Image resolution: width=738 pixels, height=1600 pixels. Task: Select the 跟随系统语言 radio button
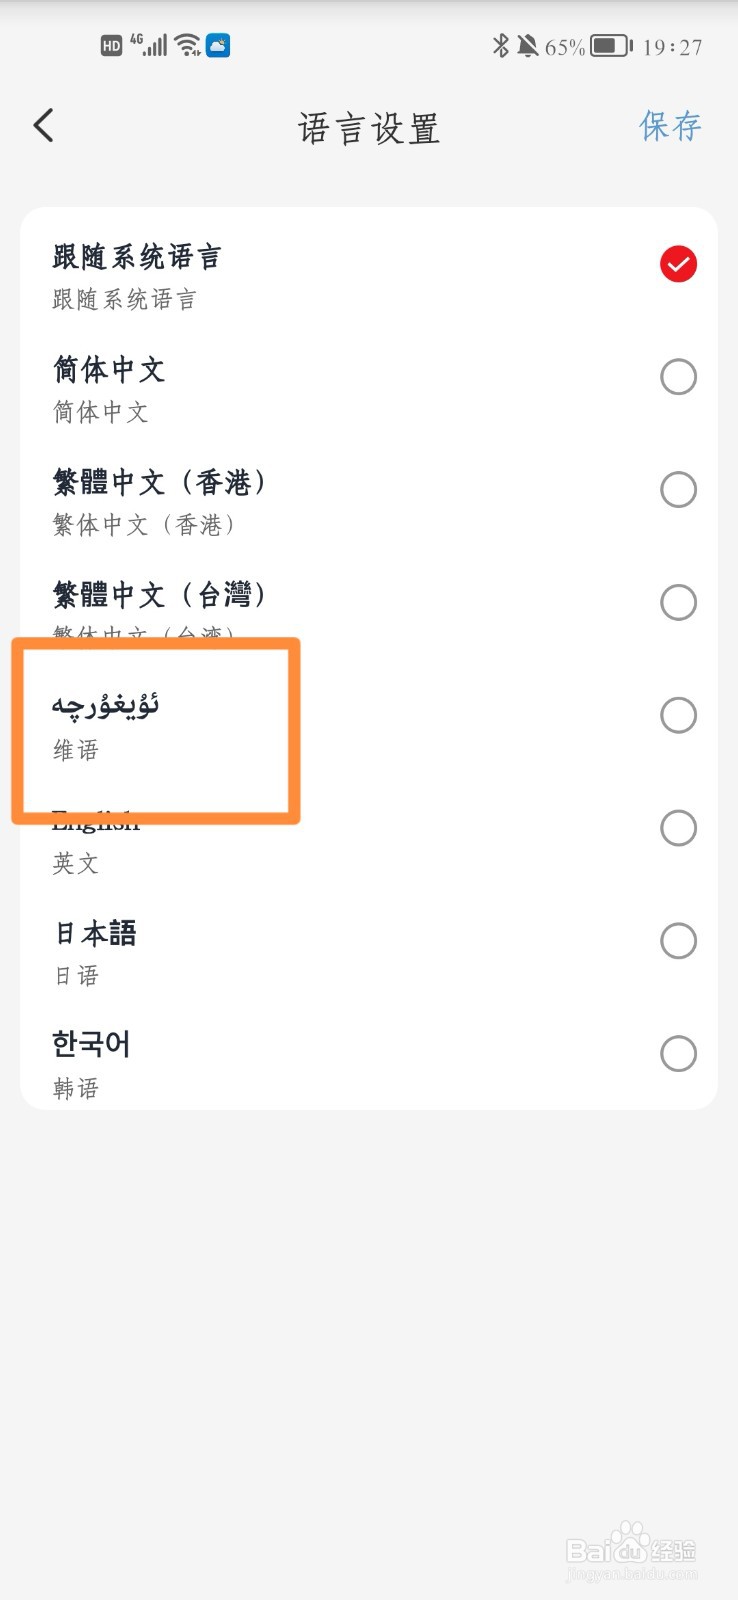678,264
